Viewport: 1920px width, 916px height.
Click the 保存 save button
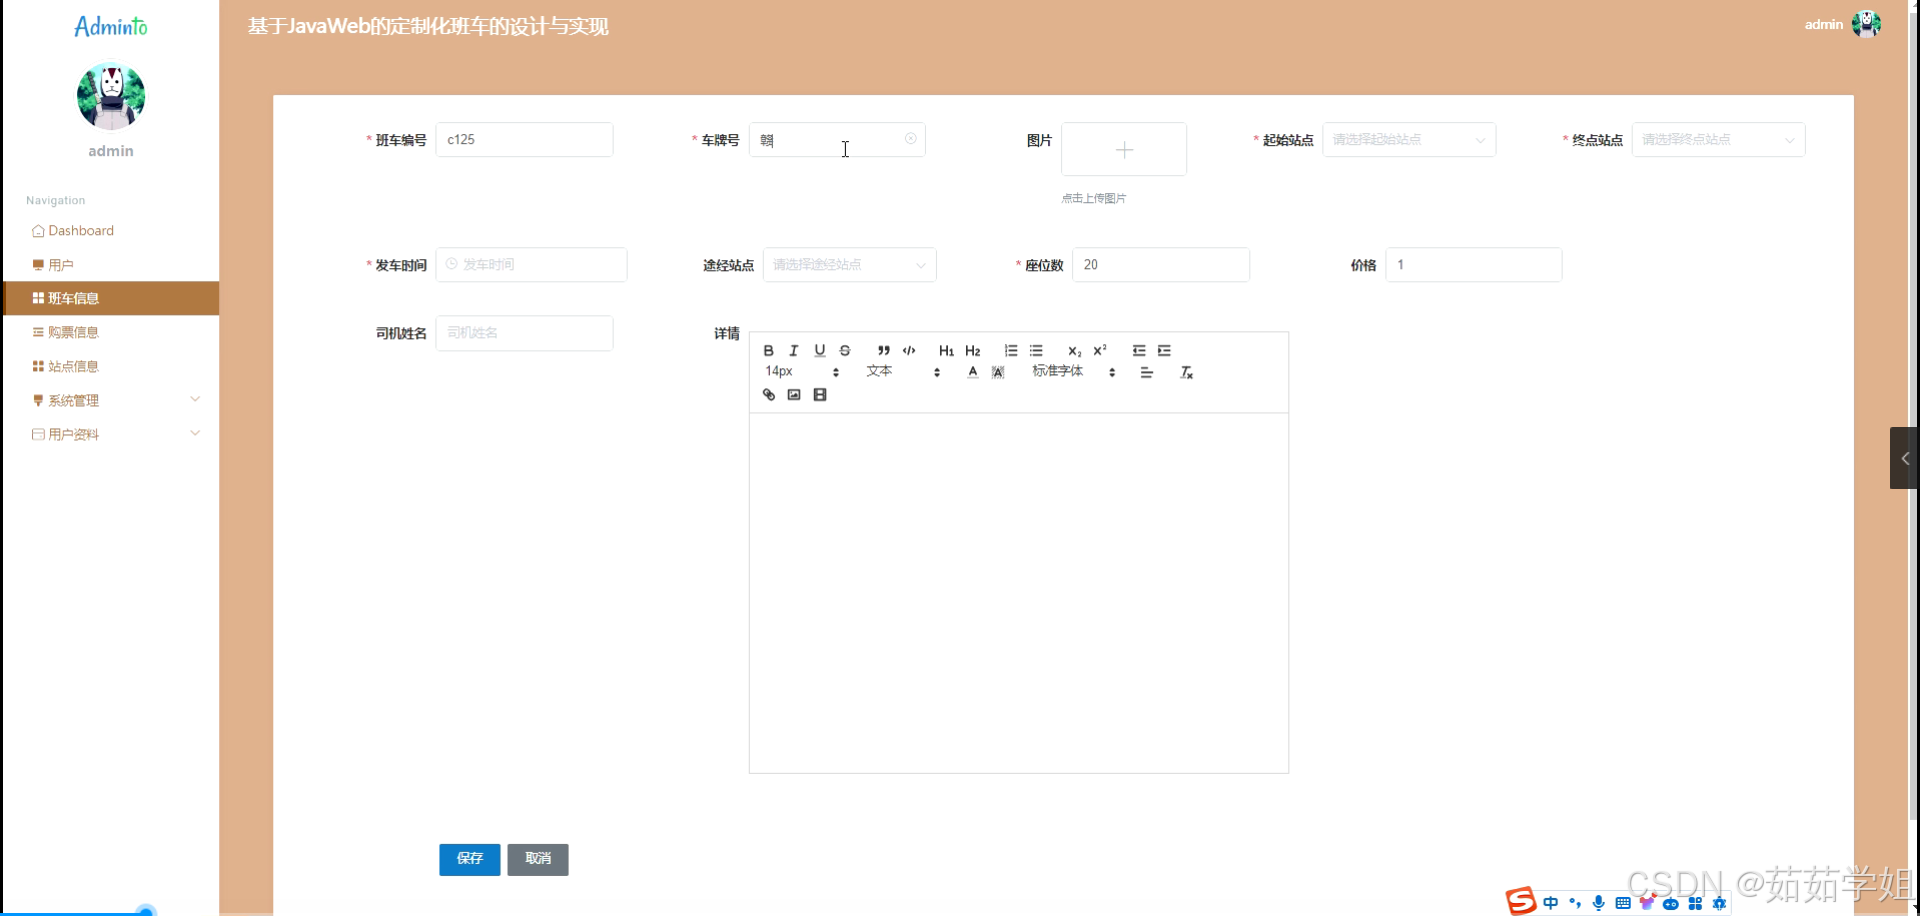[x=469, y=859]
